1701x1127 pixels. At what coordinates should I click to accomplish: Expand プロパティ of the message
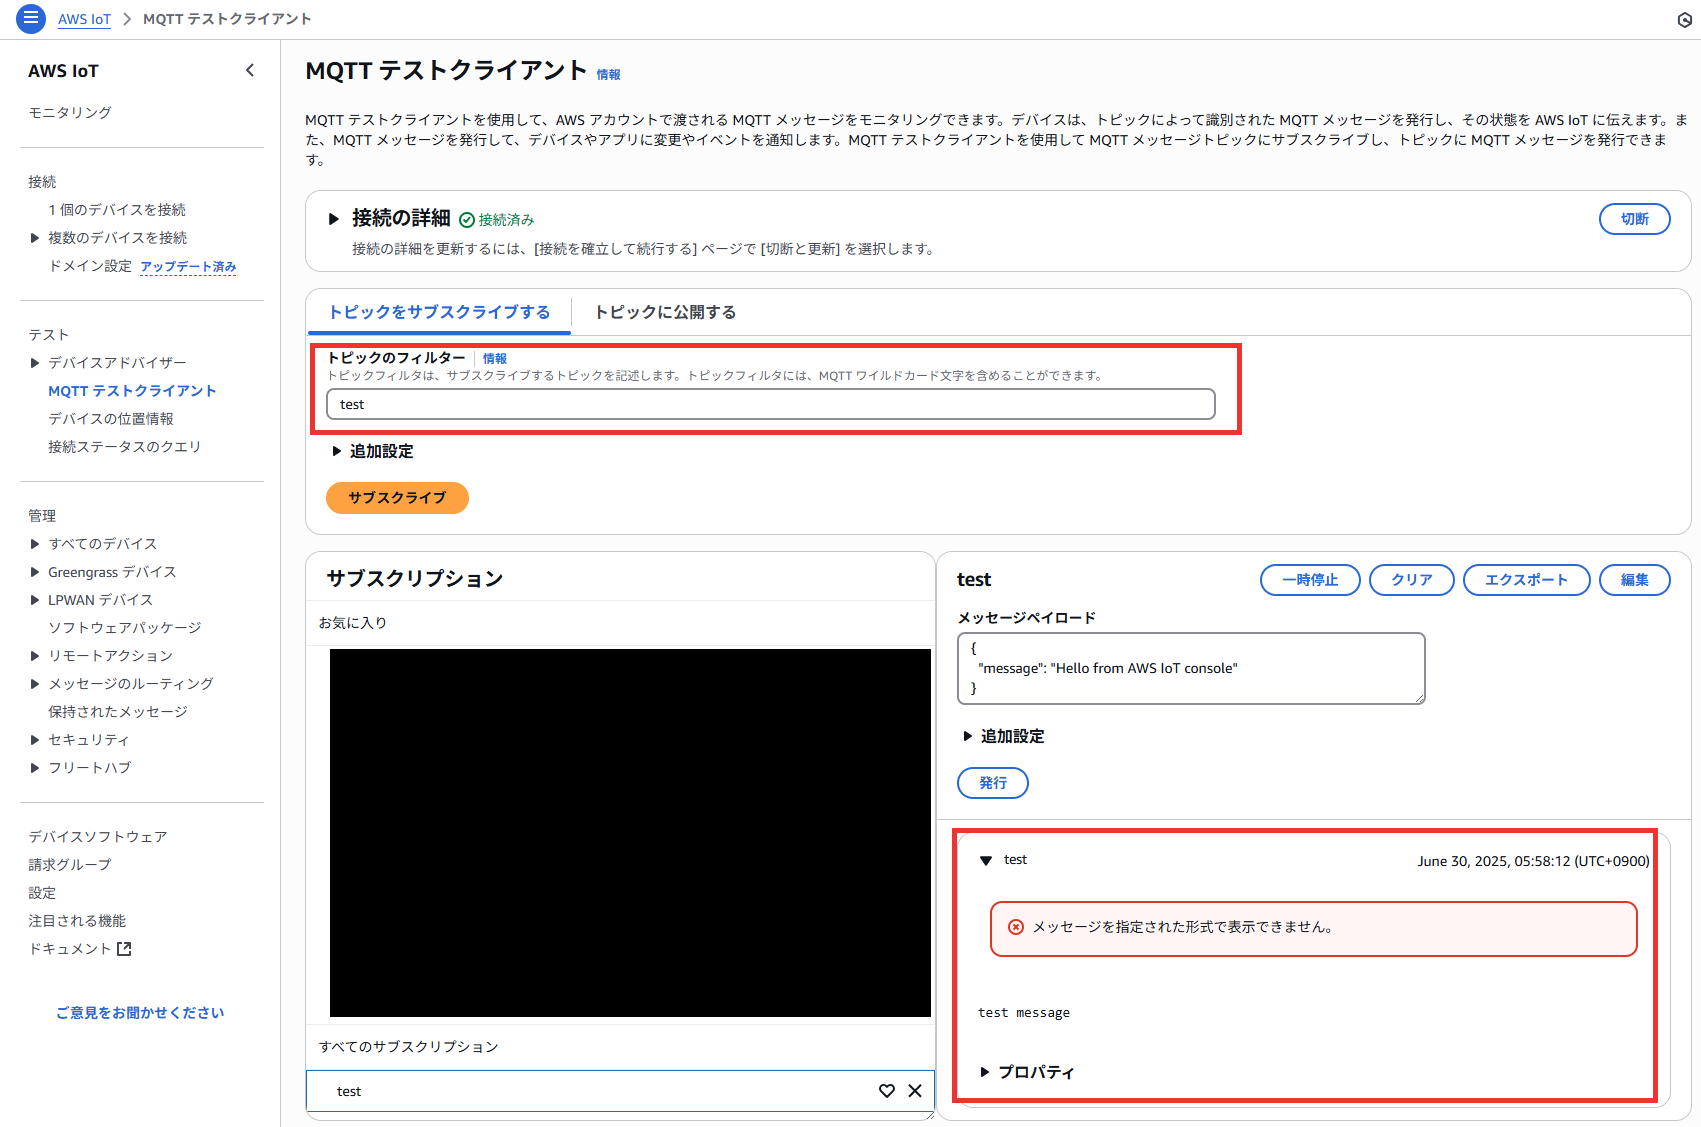tap(985, 1072)
